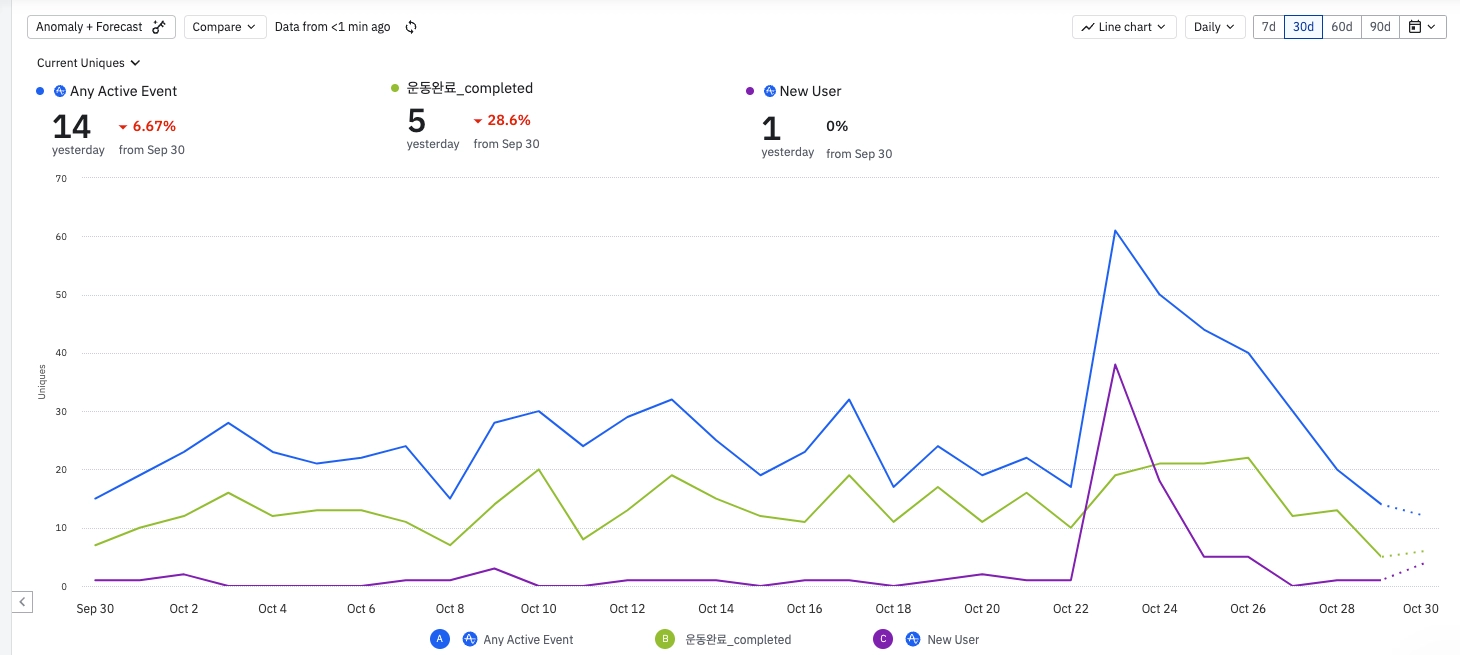Screen dimensions: 1460x655
Task: Expand the Daily interval dropdown
Action: (x=1215, y=27)
